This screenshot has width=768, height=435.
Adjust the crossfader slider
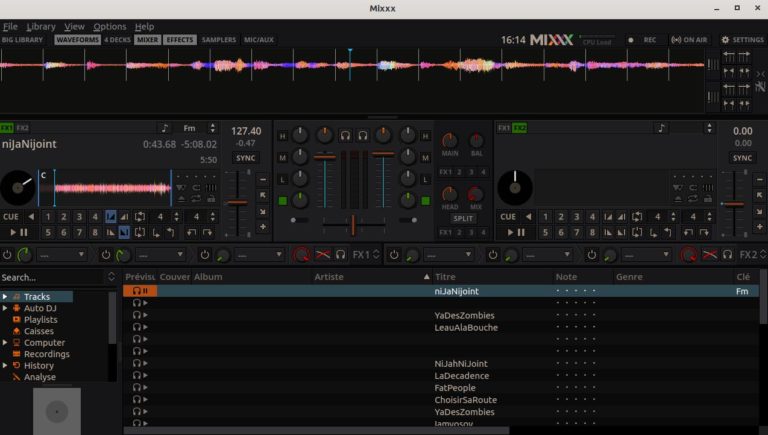353,224
